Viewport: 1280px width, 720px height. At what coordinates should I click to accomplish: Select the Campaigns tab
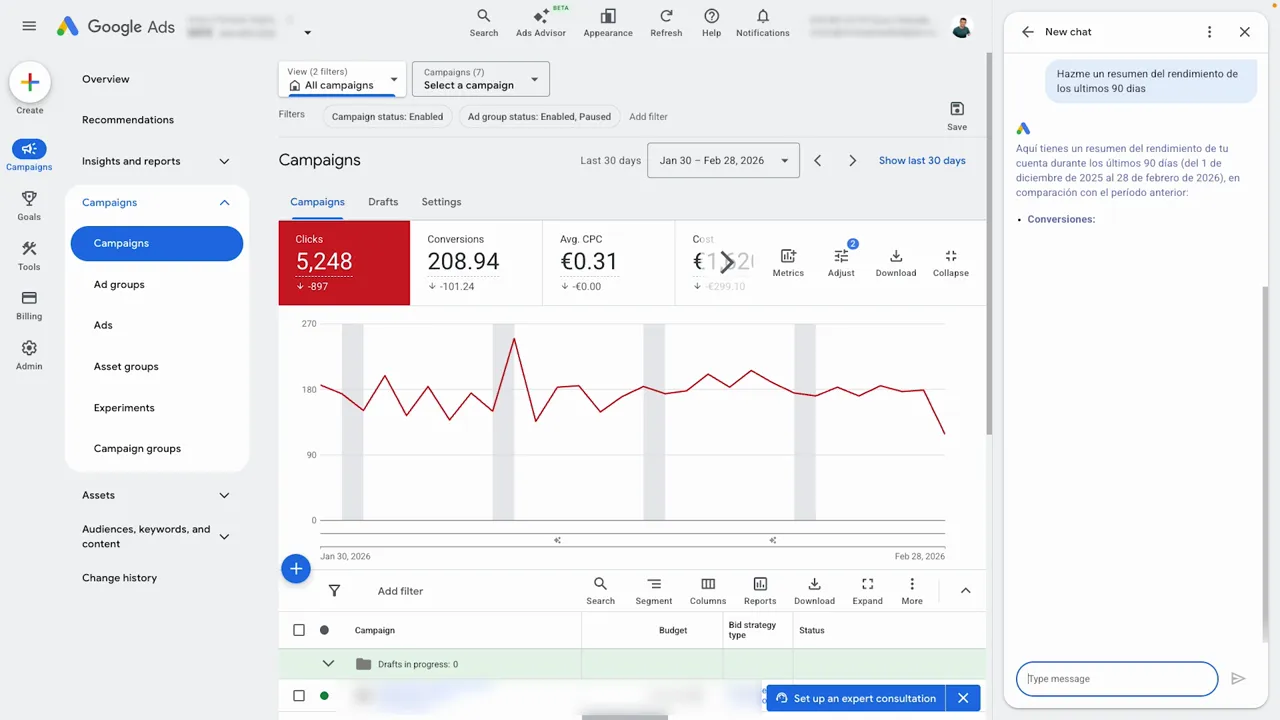point(317,202)
